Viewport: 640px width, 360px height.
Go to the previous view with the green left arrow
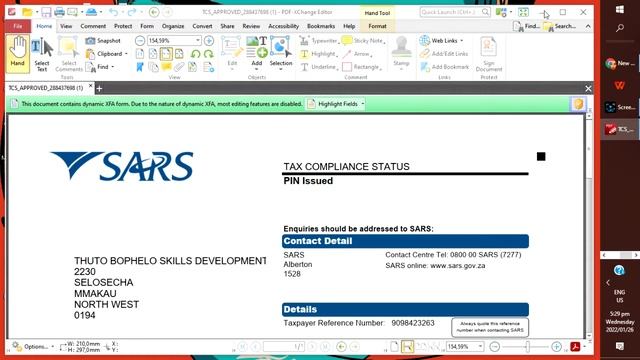click(x=341, y=347)
